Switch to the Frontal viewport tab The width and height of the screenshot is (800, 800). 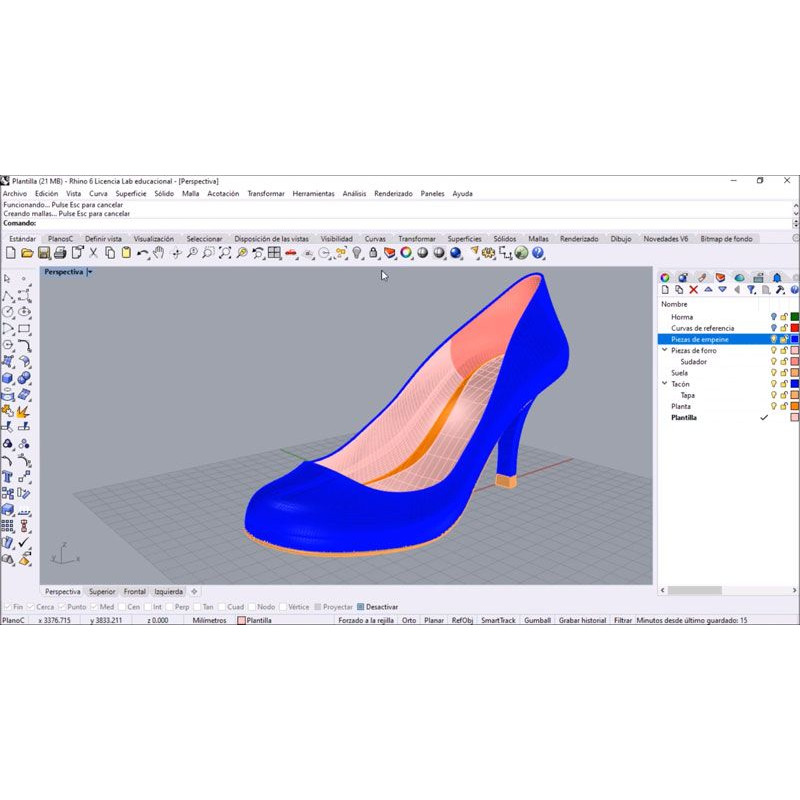[134, 592]
